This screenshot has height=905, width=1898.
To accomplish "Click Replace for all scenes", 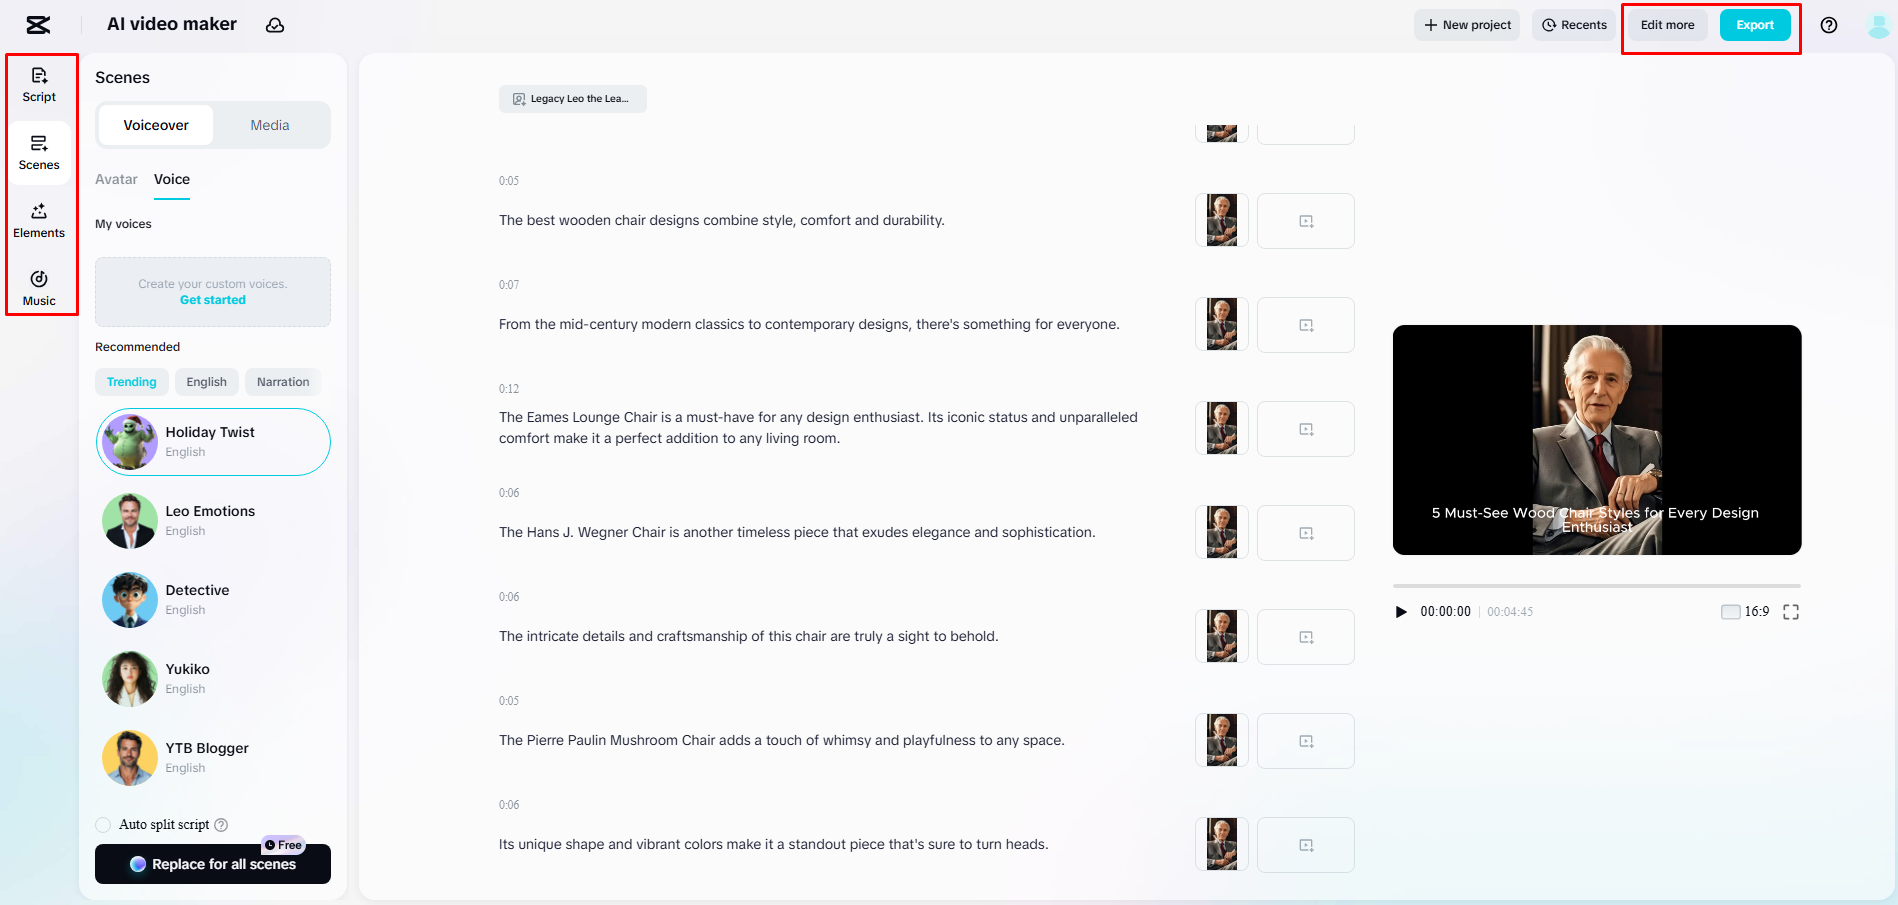I will coord(213,864).
